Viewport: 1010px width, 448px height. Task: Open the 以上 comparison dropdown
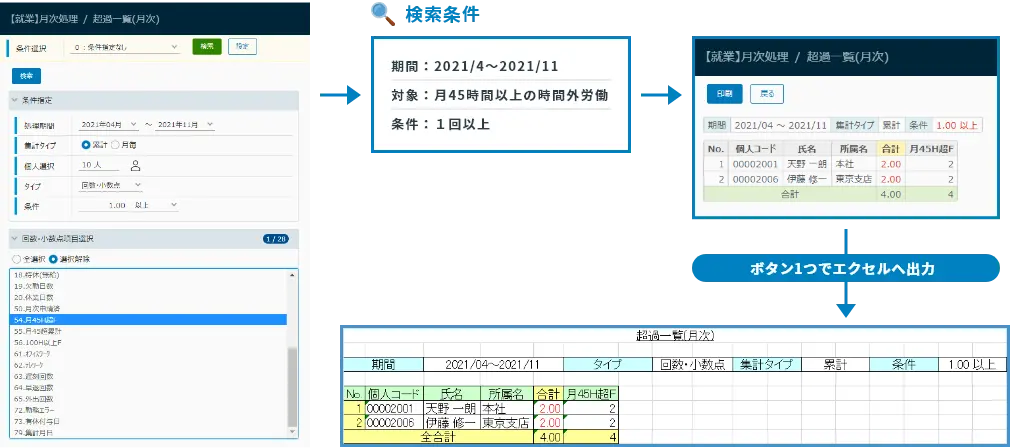155,205
